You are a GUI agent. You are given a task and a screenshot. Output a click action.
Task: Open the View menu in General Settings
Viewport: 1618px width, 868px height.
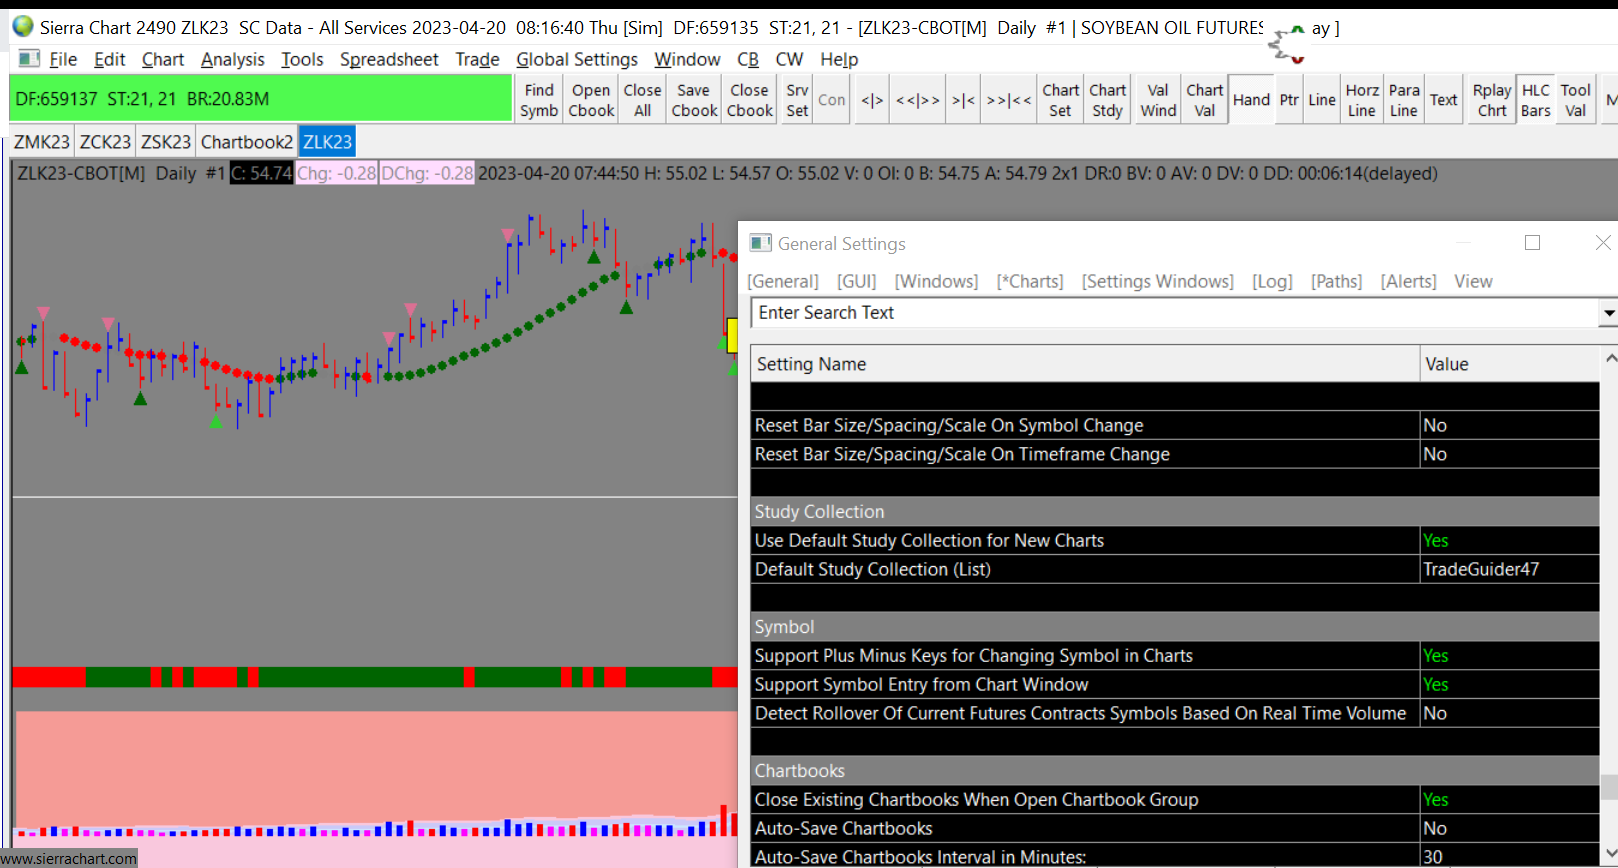1473,281
